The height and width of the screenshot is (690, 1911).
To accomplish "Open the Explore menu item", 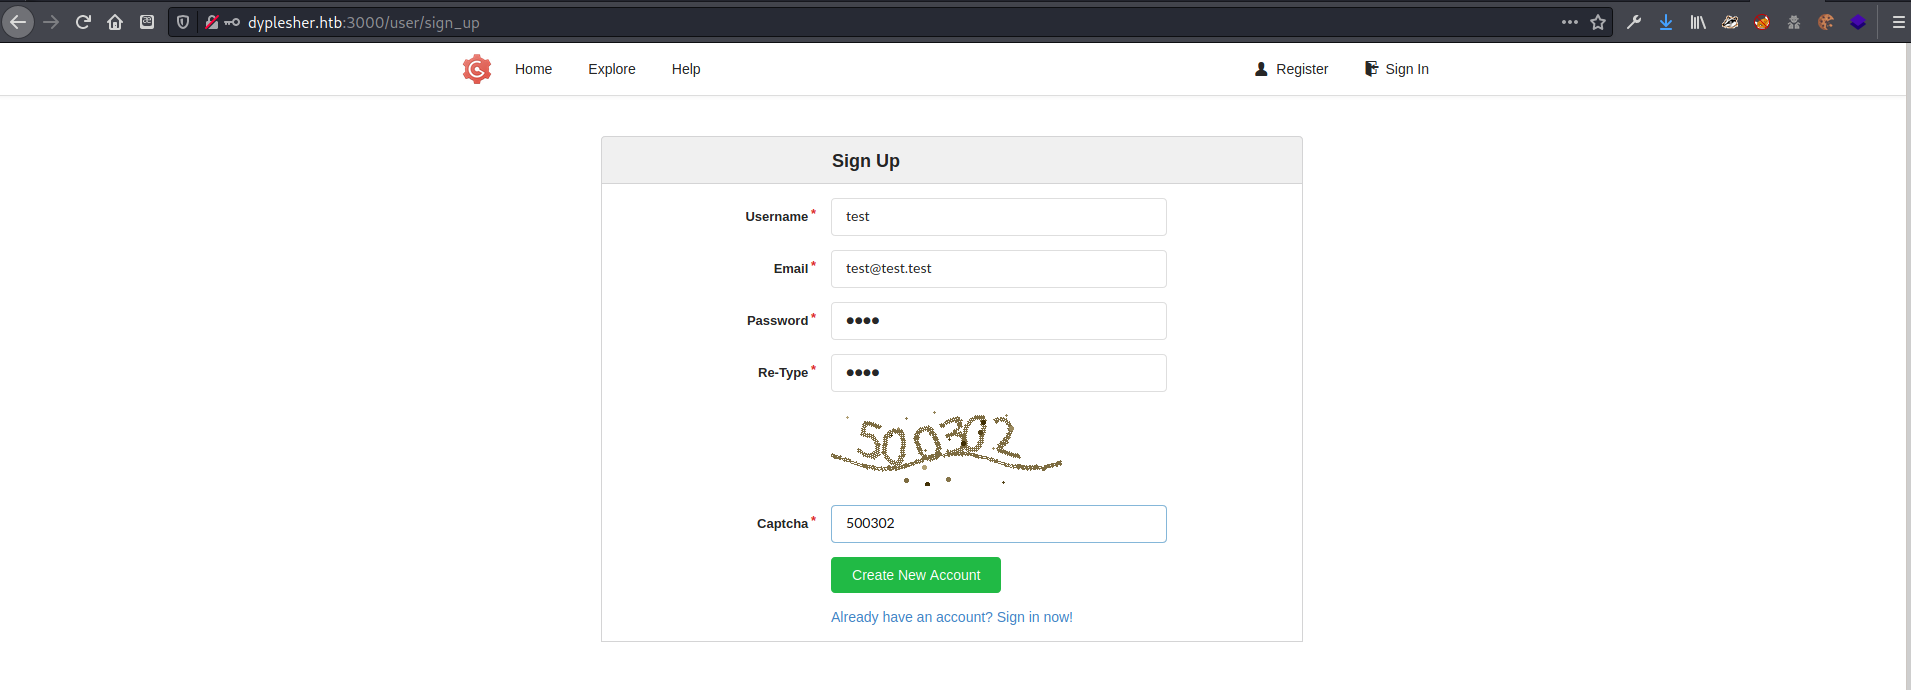I will pyautogui.click(x=612, y=69).
